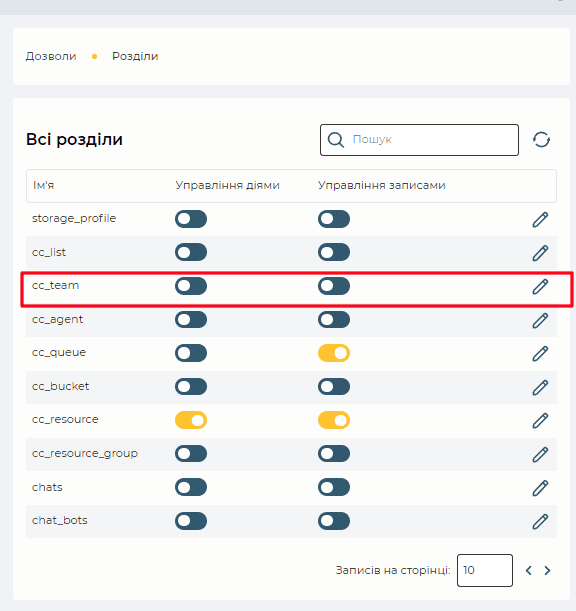Edit cc_resource via the pencil icon
Image resolution: width=576 pixels, height=611 pixels.
click(x=540, y=420)
